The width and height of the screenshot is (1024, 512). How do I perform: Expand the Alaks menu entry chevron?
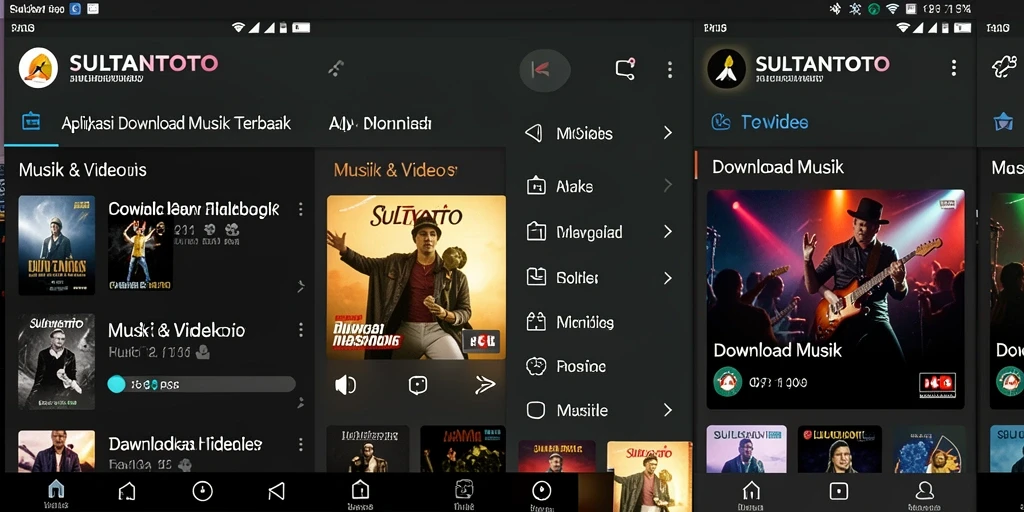coord(667,185)
